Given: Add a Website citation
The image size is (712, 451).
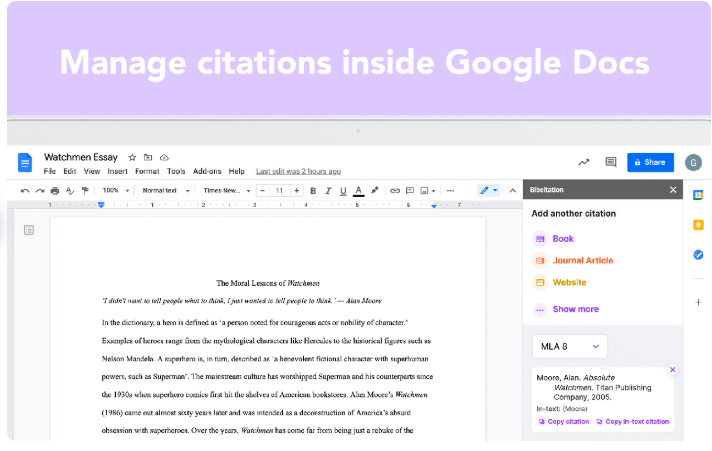Looking at the screenshot, I should [559, 282].
